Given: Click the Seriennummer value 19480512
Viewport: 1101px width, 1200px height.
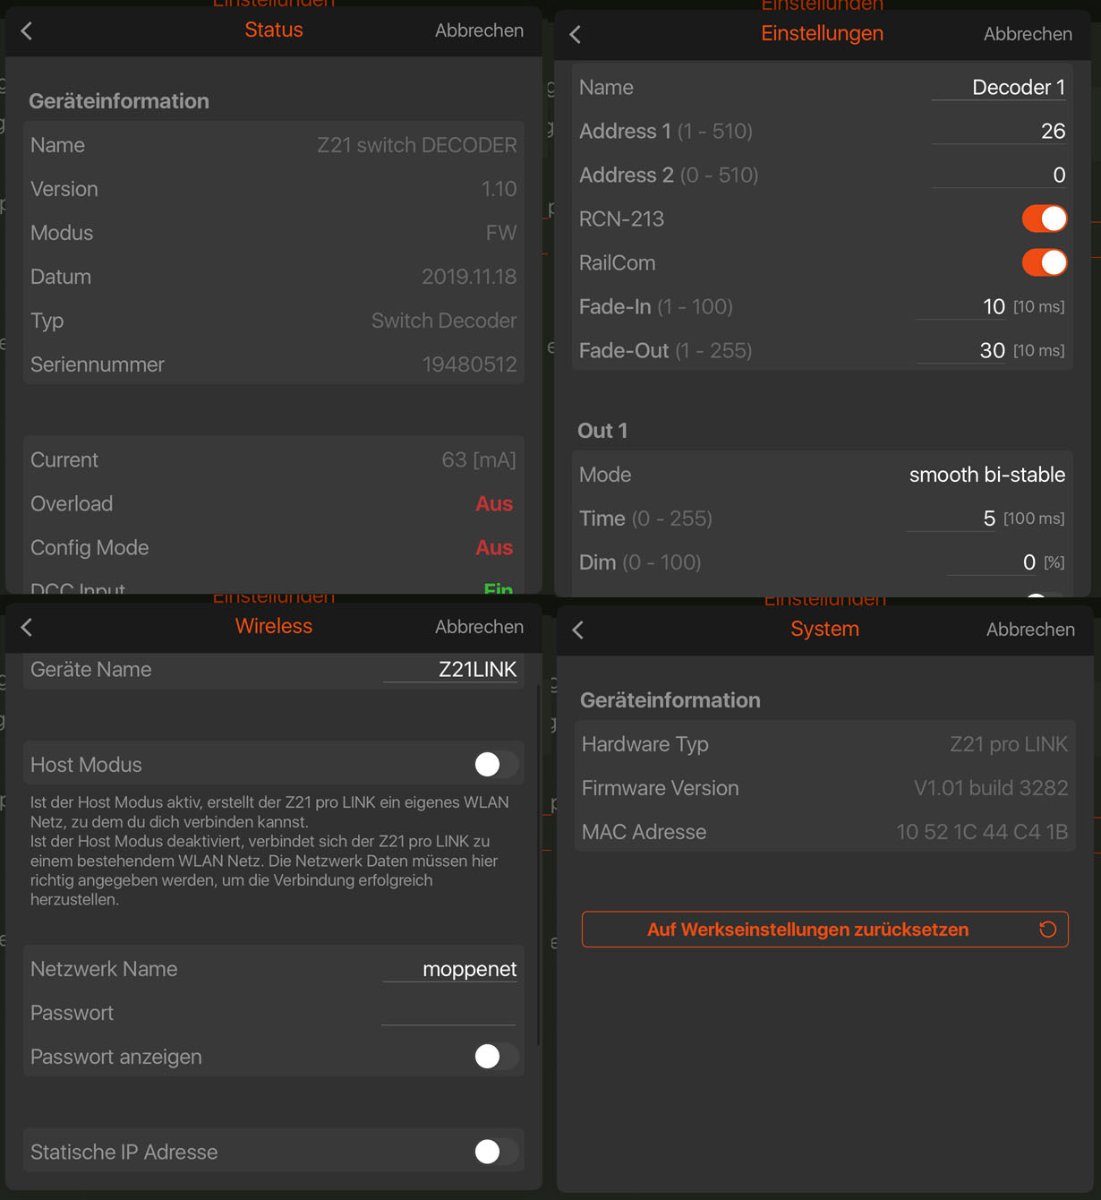Looking at the screenshot, I should tap(469, 365).
